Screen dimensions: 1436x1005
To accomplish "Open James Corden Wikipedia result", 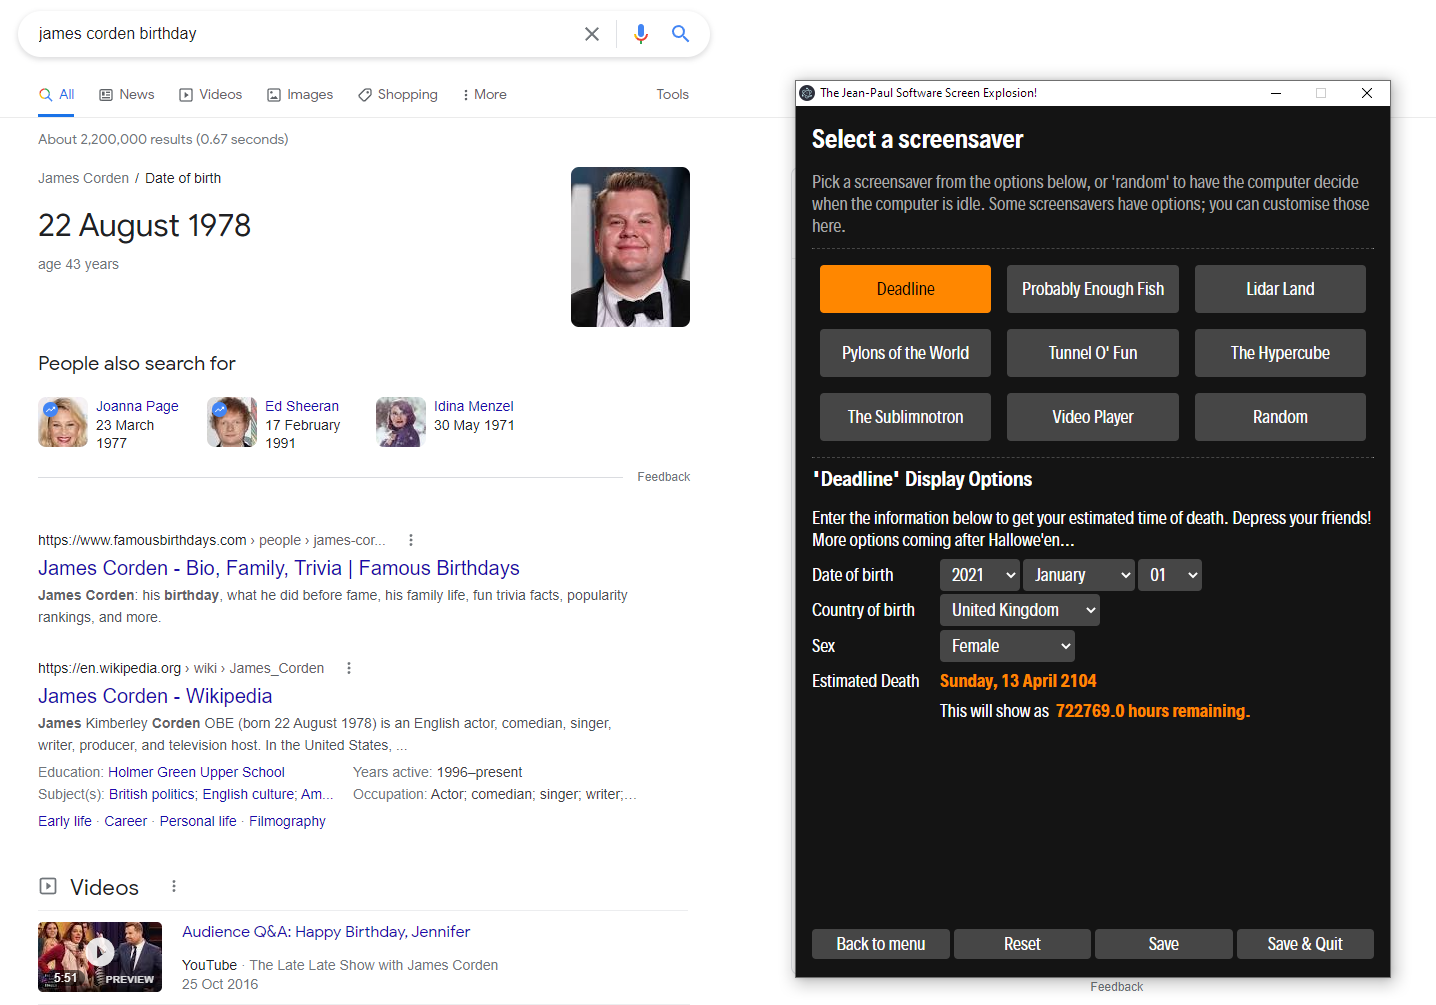I will [155, 696].
